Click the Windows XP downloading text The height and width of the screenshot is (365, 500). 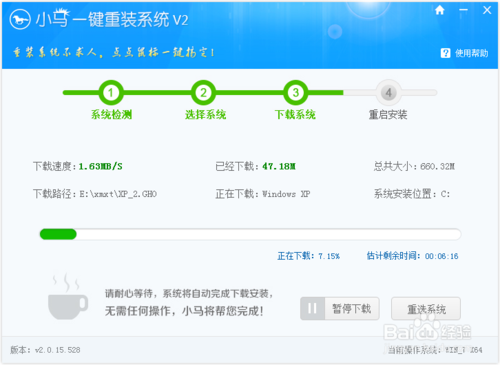(286, 194)
